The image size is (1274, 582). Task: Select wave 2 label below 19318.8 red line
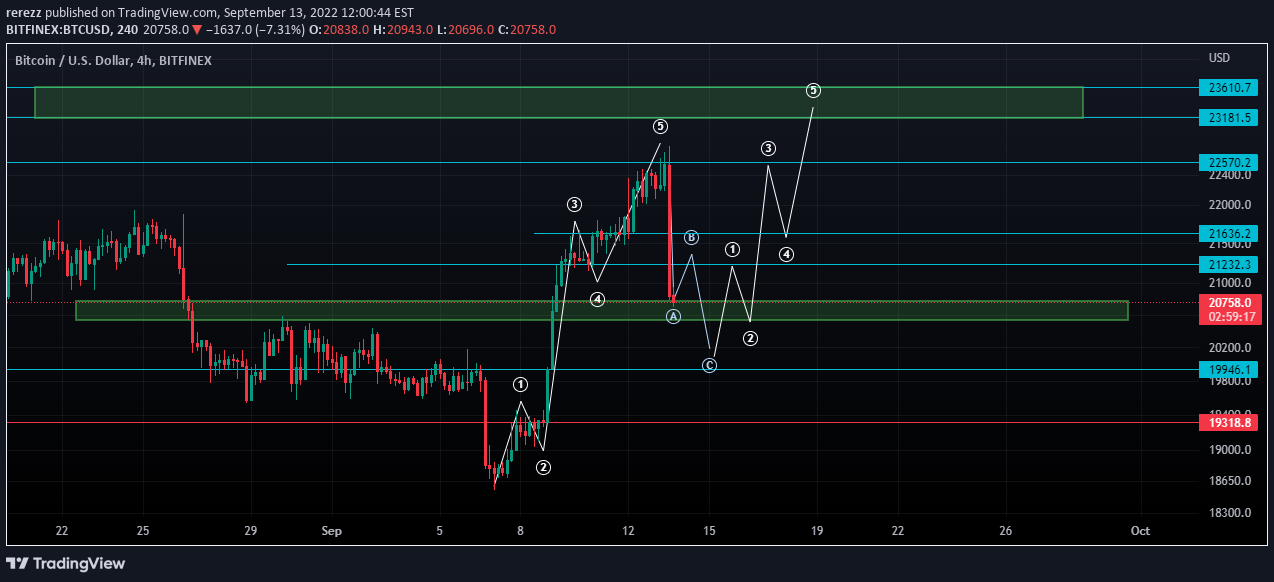tap(543, 467)
